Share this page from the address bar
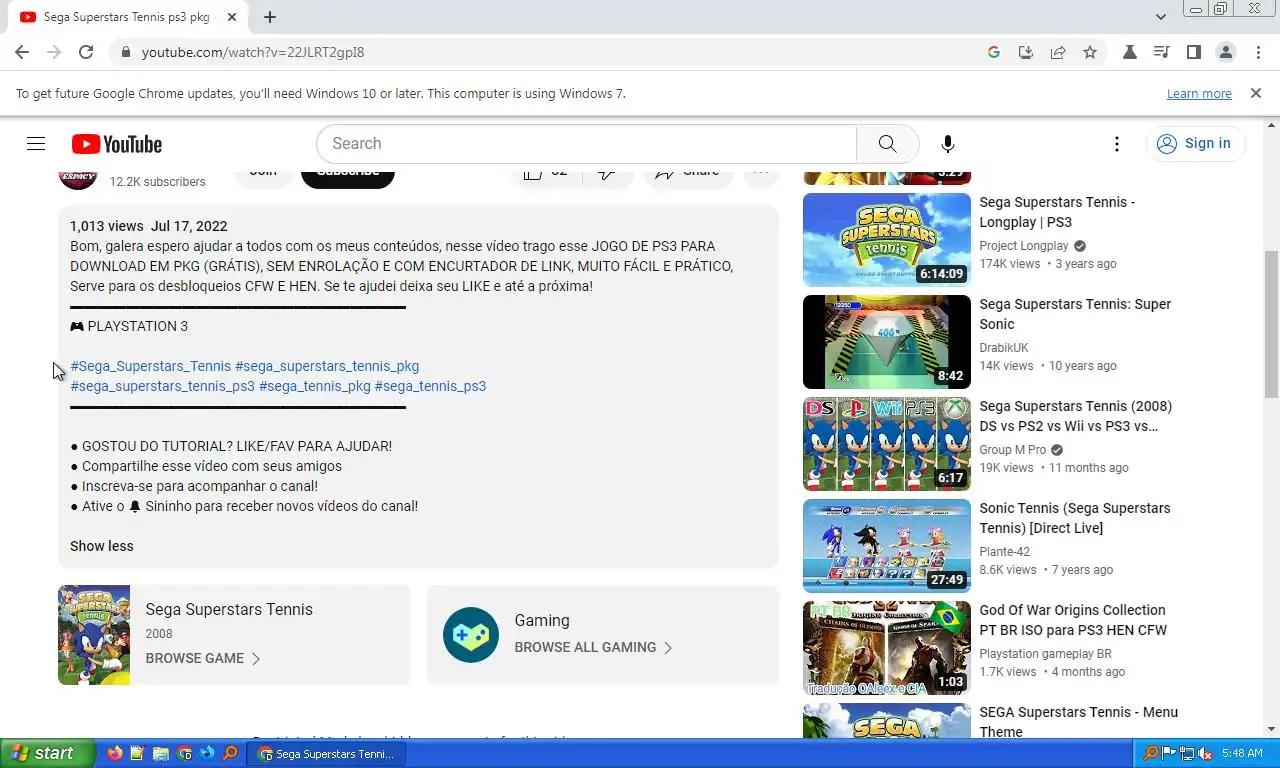Image resolution: width=1280 pixels, height=768 pixels. tap(1058, 52)
